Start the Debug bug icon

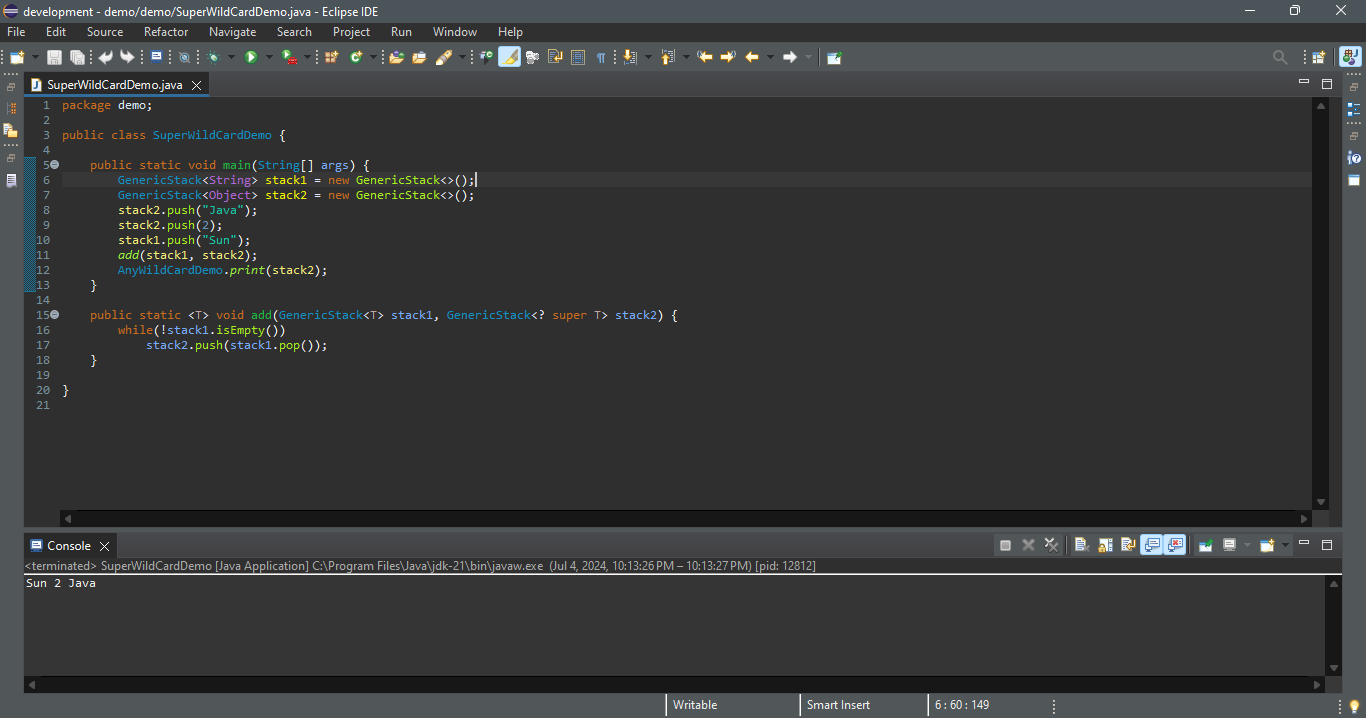[x=214, y=57]
